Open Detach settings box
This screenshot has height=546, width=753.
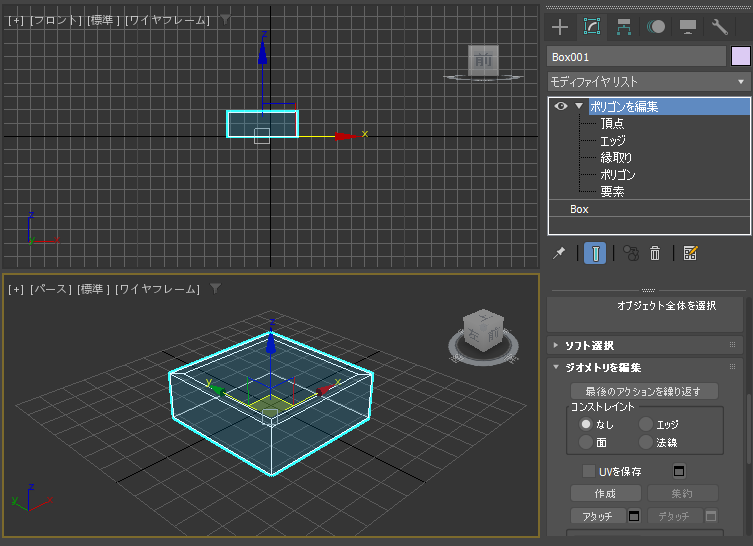pos(711,516)
